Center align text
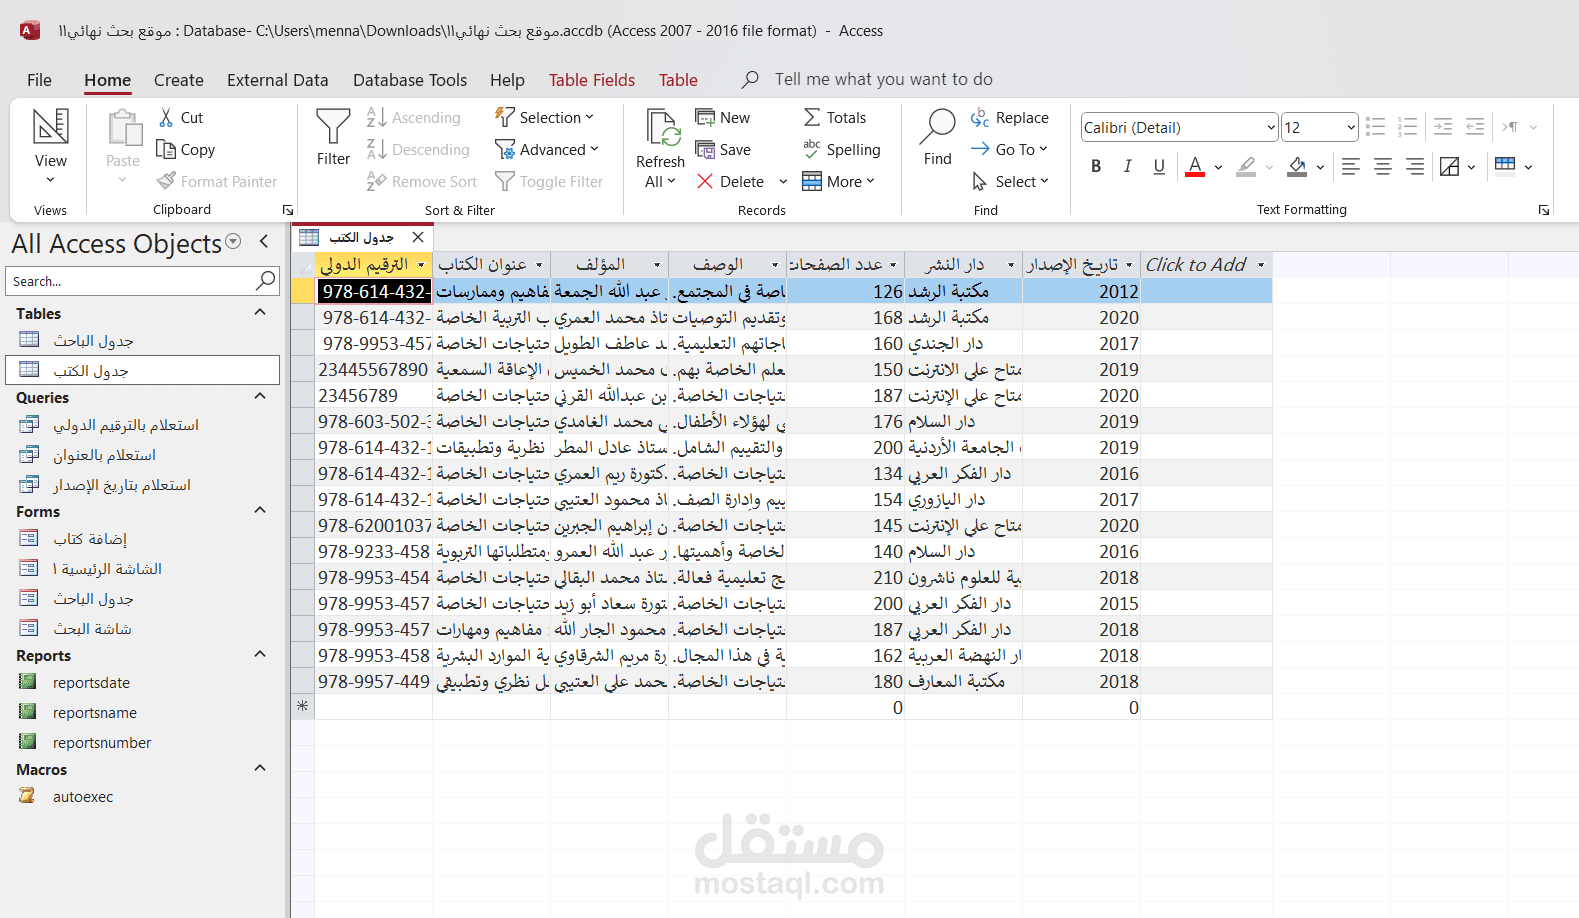 point(1383,167)
